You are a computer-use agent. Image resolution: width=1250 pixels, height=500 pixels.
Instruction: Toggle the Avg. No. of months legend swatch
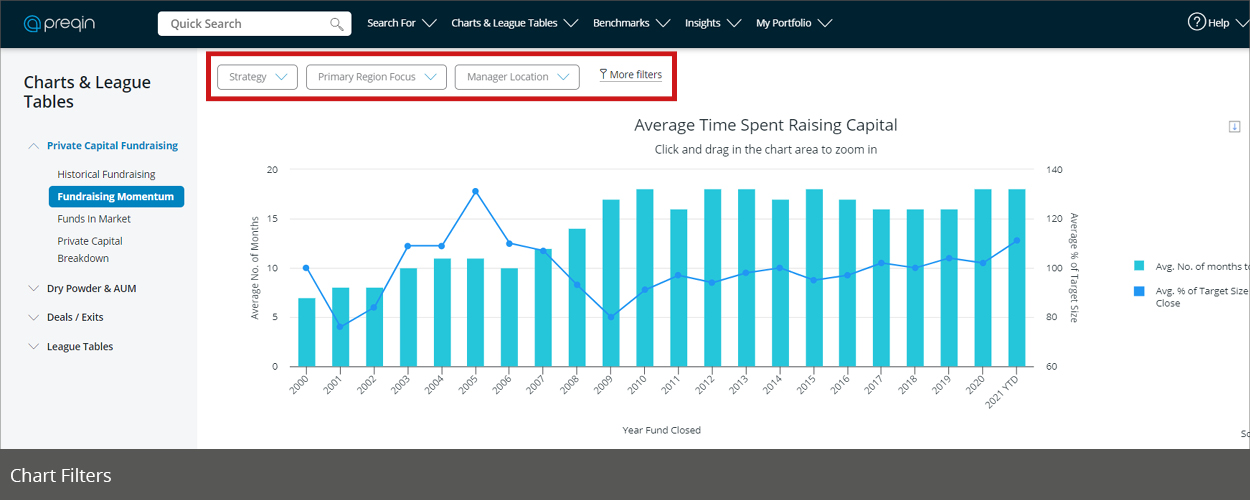(x=1139, y=266)
